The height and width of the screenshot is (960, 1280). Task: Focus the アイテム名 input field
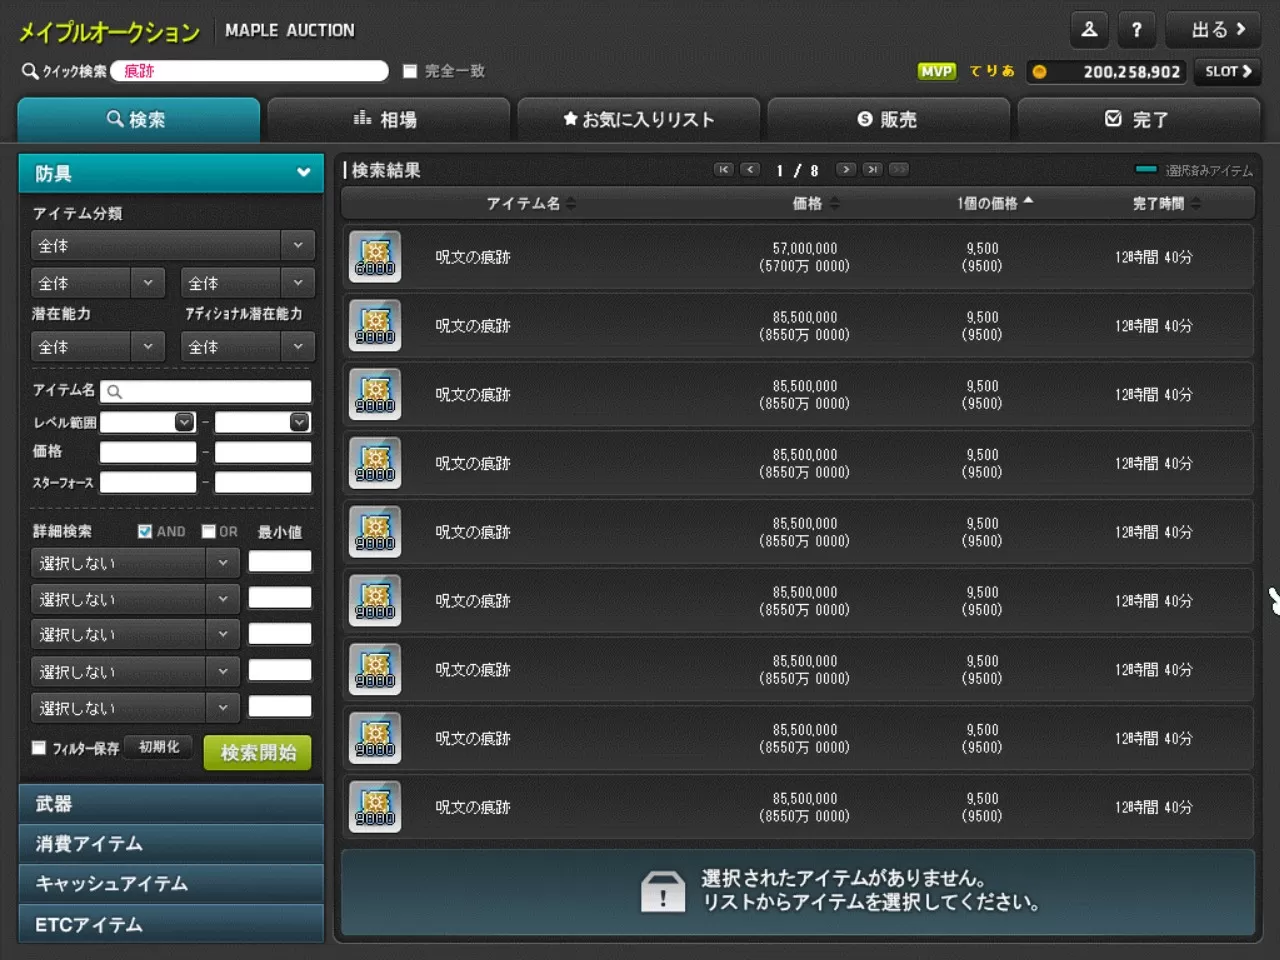(x=206, y=392)
